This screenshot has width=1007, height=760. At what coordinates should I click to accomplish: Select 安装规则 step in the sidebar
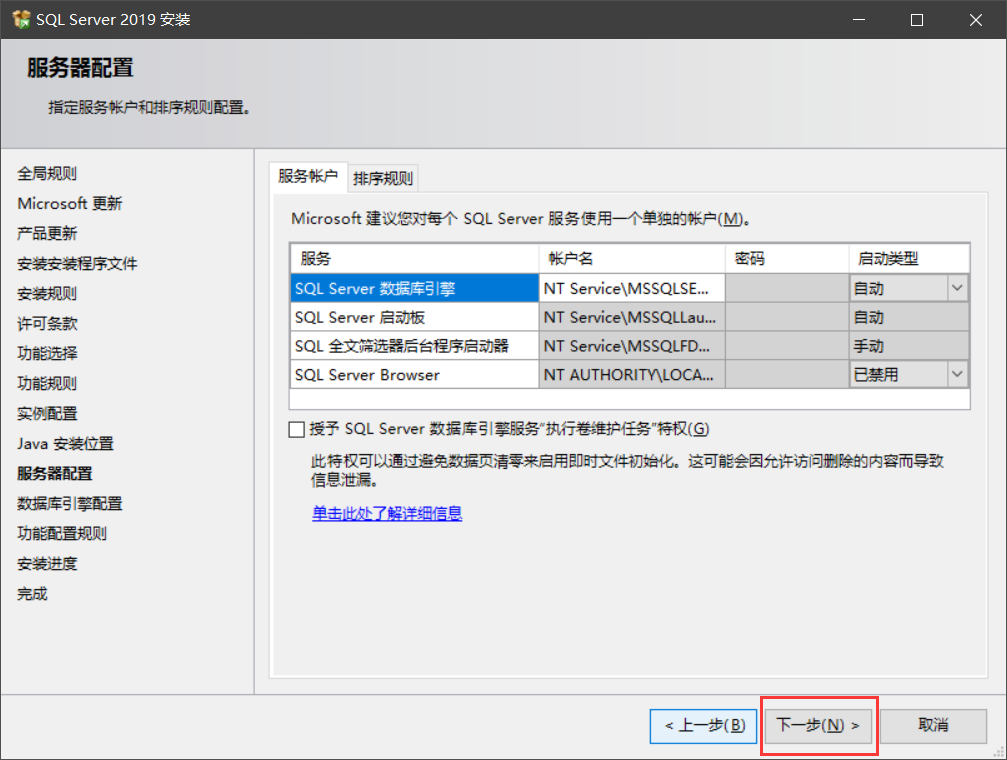coord(47,294)
